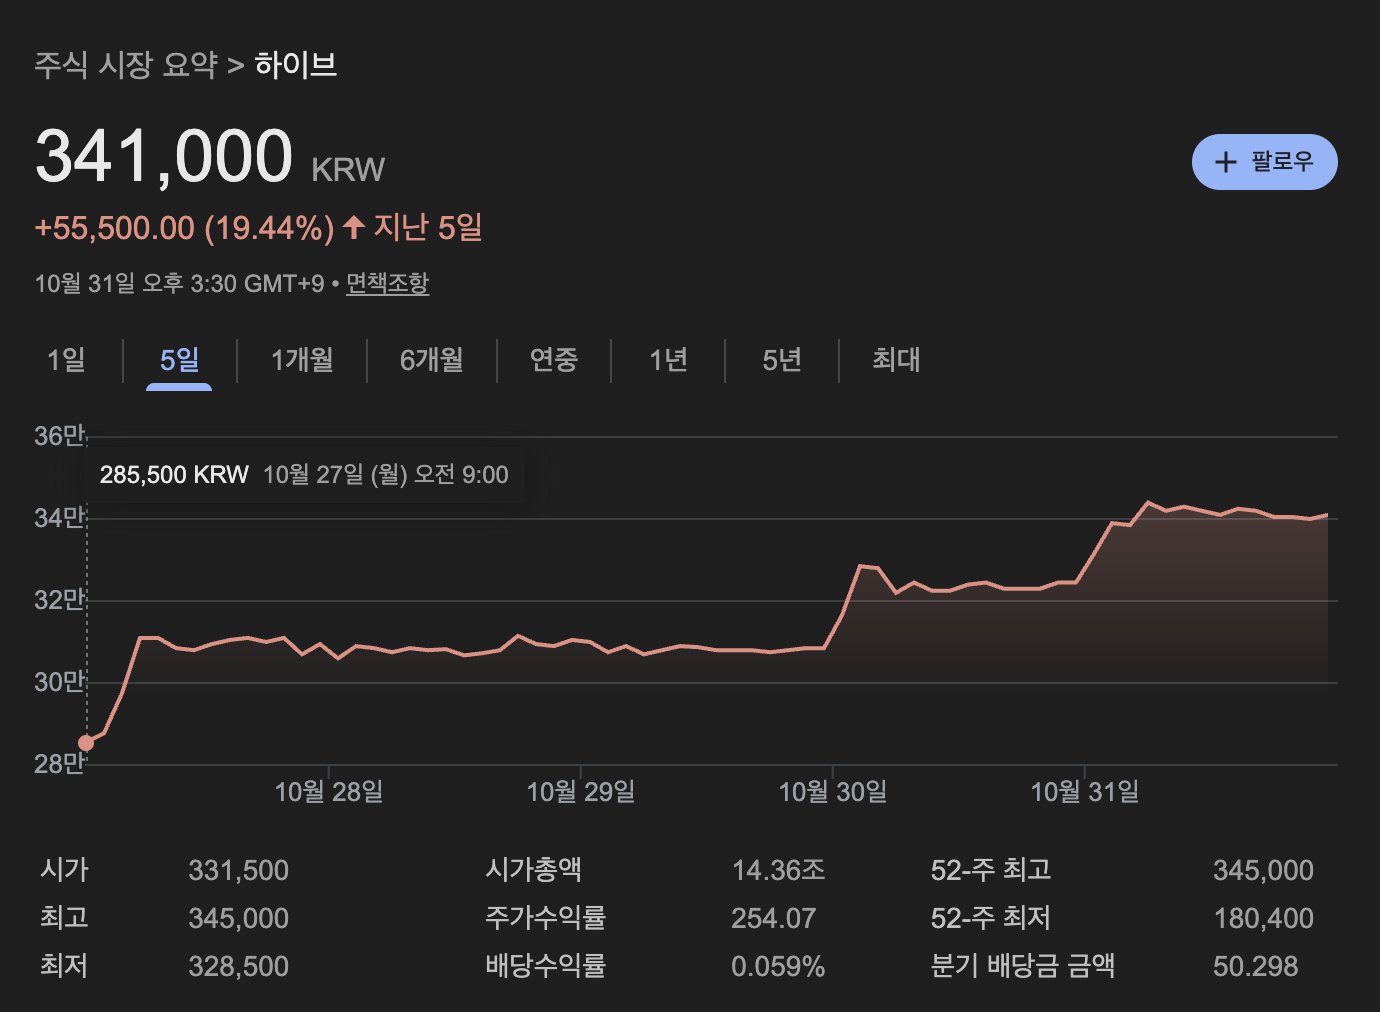Click the 34만 y-axis label

pyautogui.click(x=60, y=519)
